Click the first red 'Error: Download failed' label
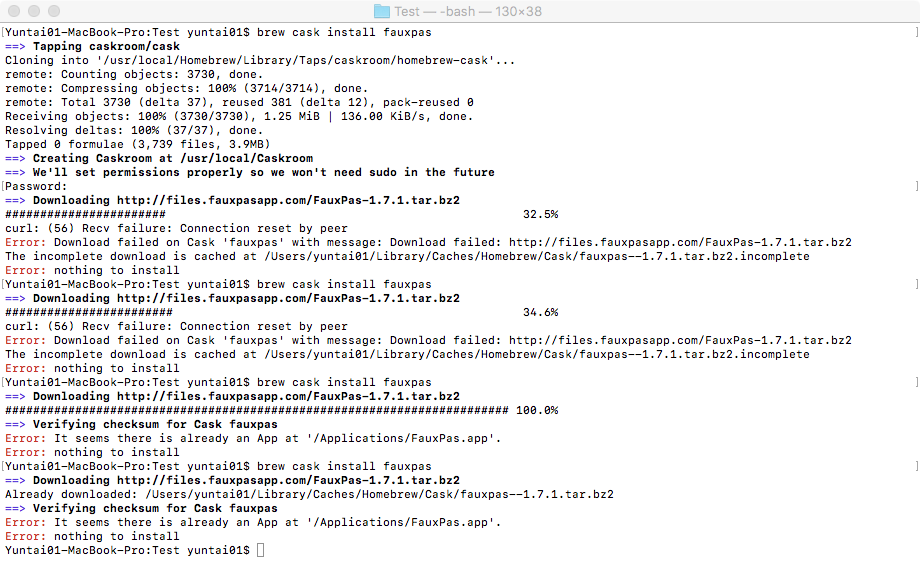The width and height of the screenshot is (920, 562). point(25,243)
